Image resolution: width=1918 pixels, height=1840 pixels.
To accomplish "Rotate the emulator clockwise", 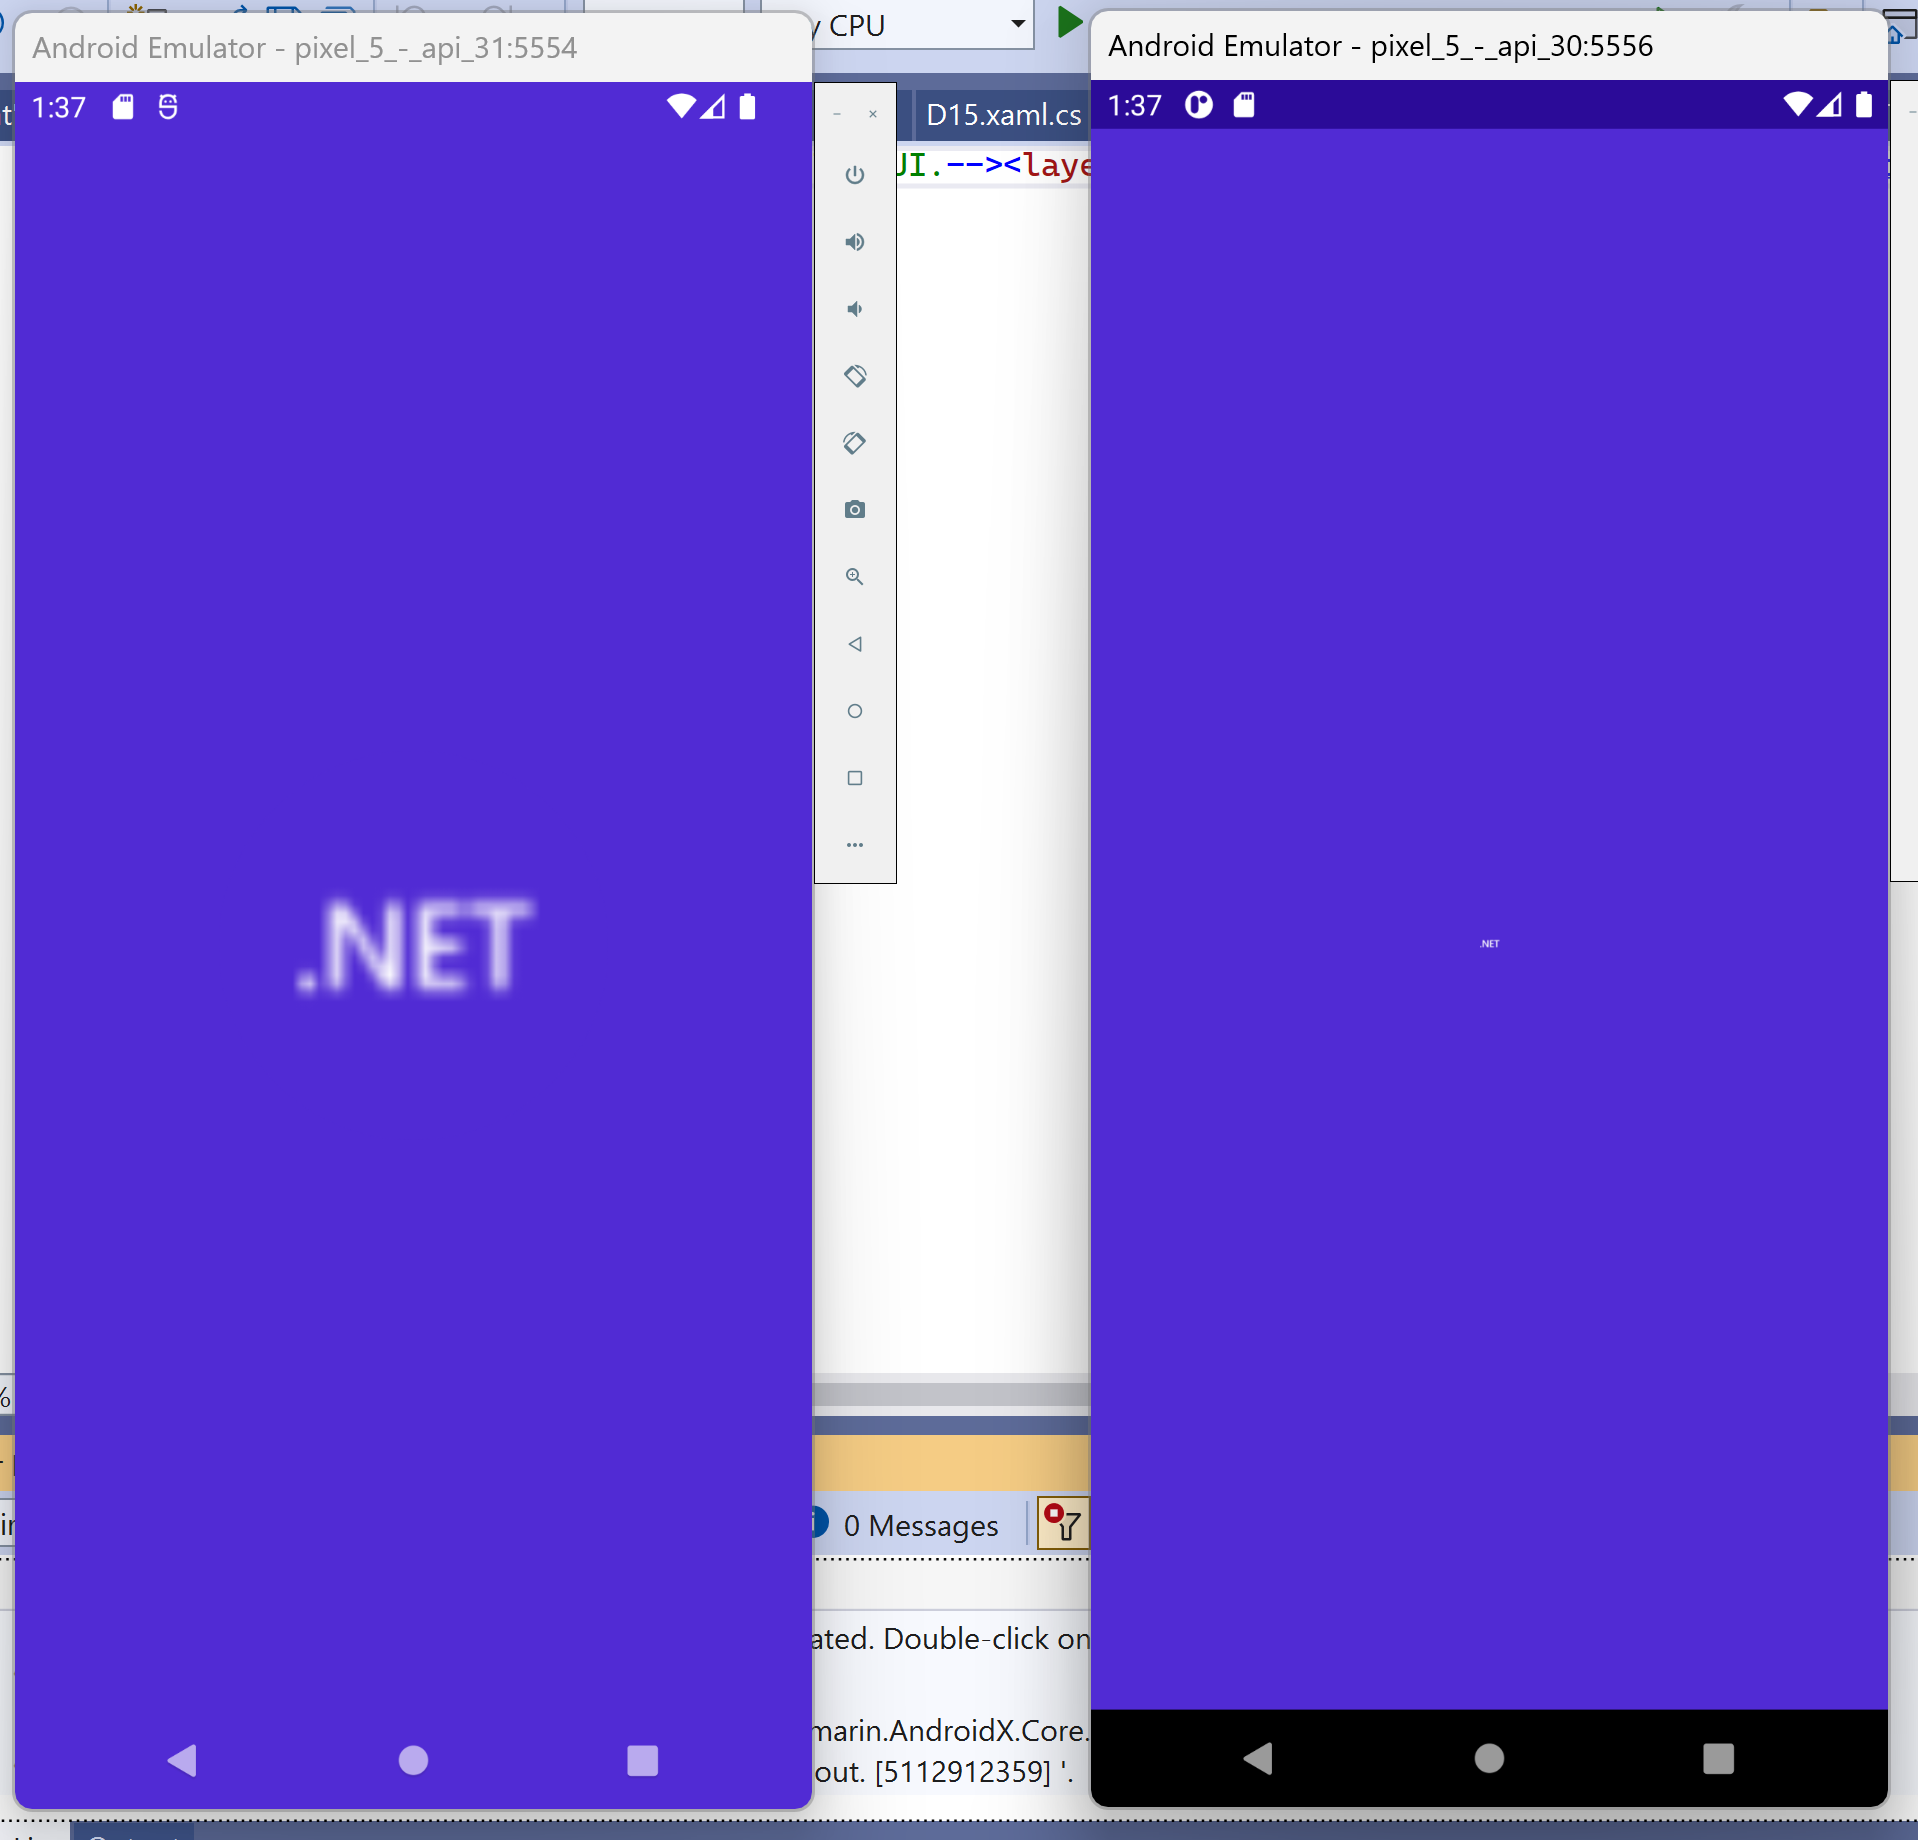I will (856, 443).
